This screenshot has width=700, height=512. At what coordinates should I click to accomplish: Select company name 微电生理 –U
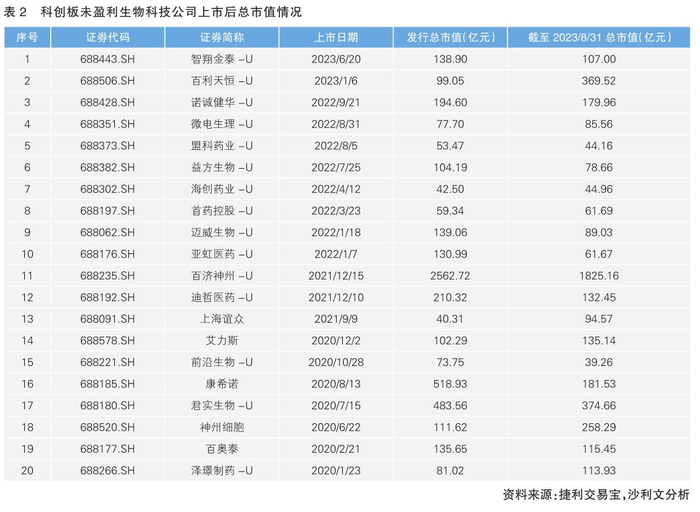coord(222,124)
